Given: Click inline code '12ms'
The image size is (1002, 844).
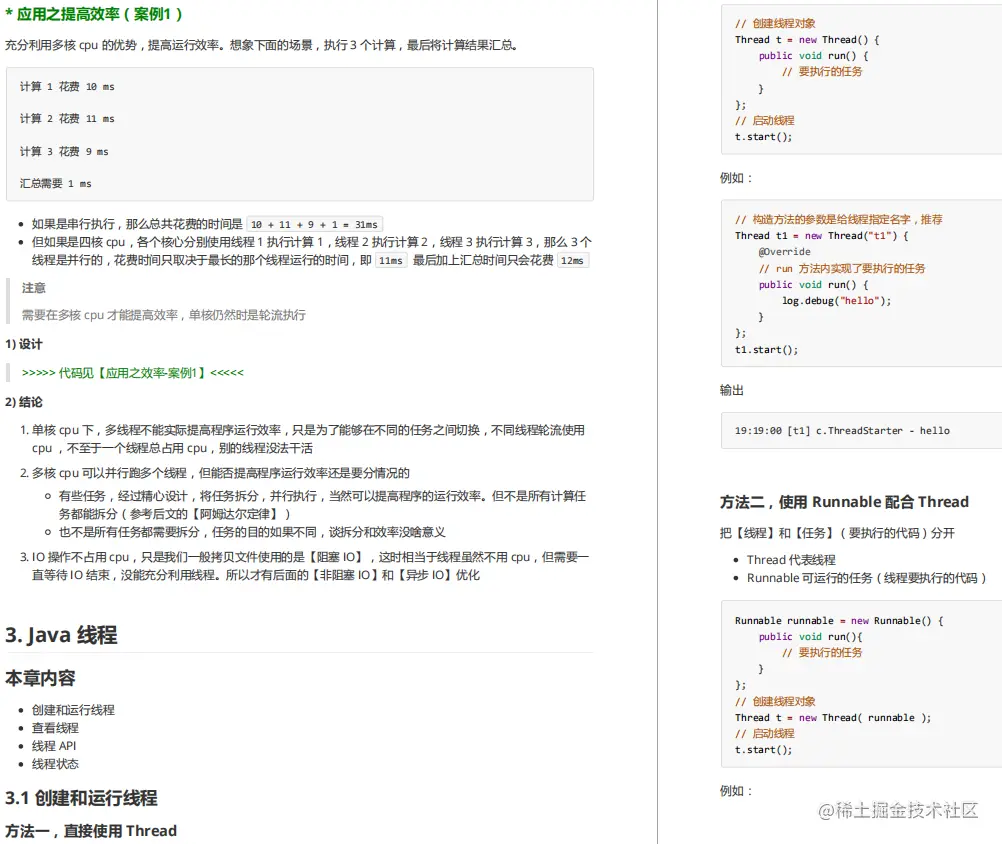Looking at the screenshot, I should 572,260.
